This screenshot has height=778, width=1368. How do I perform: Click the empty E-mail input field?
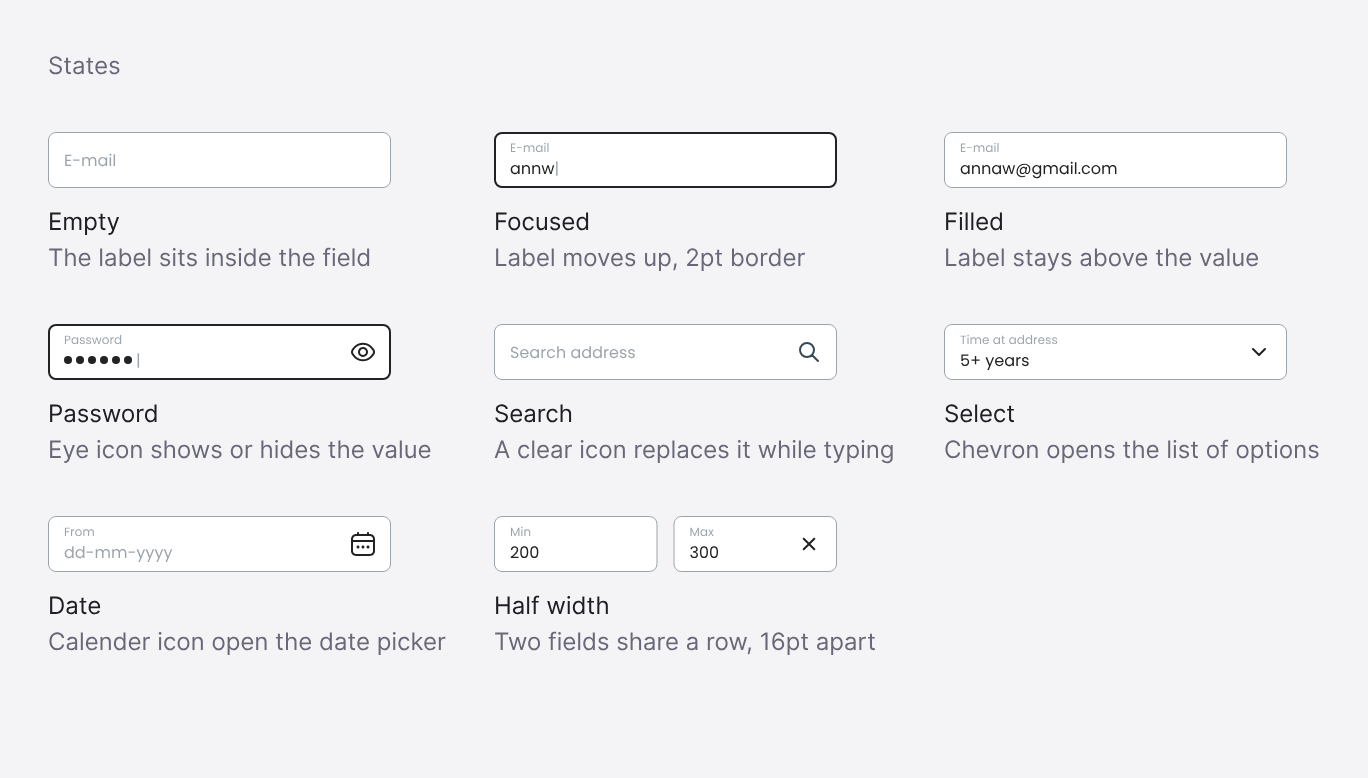219,160
